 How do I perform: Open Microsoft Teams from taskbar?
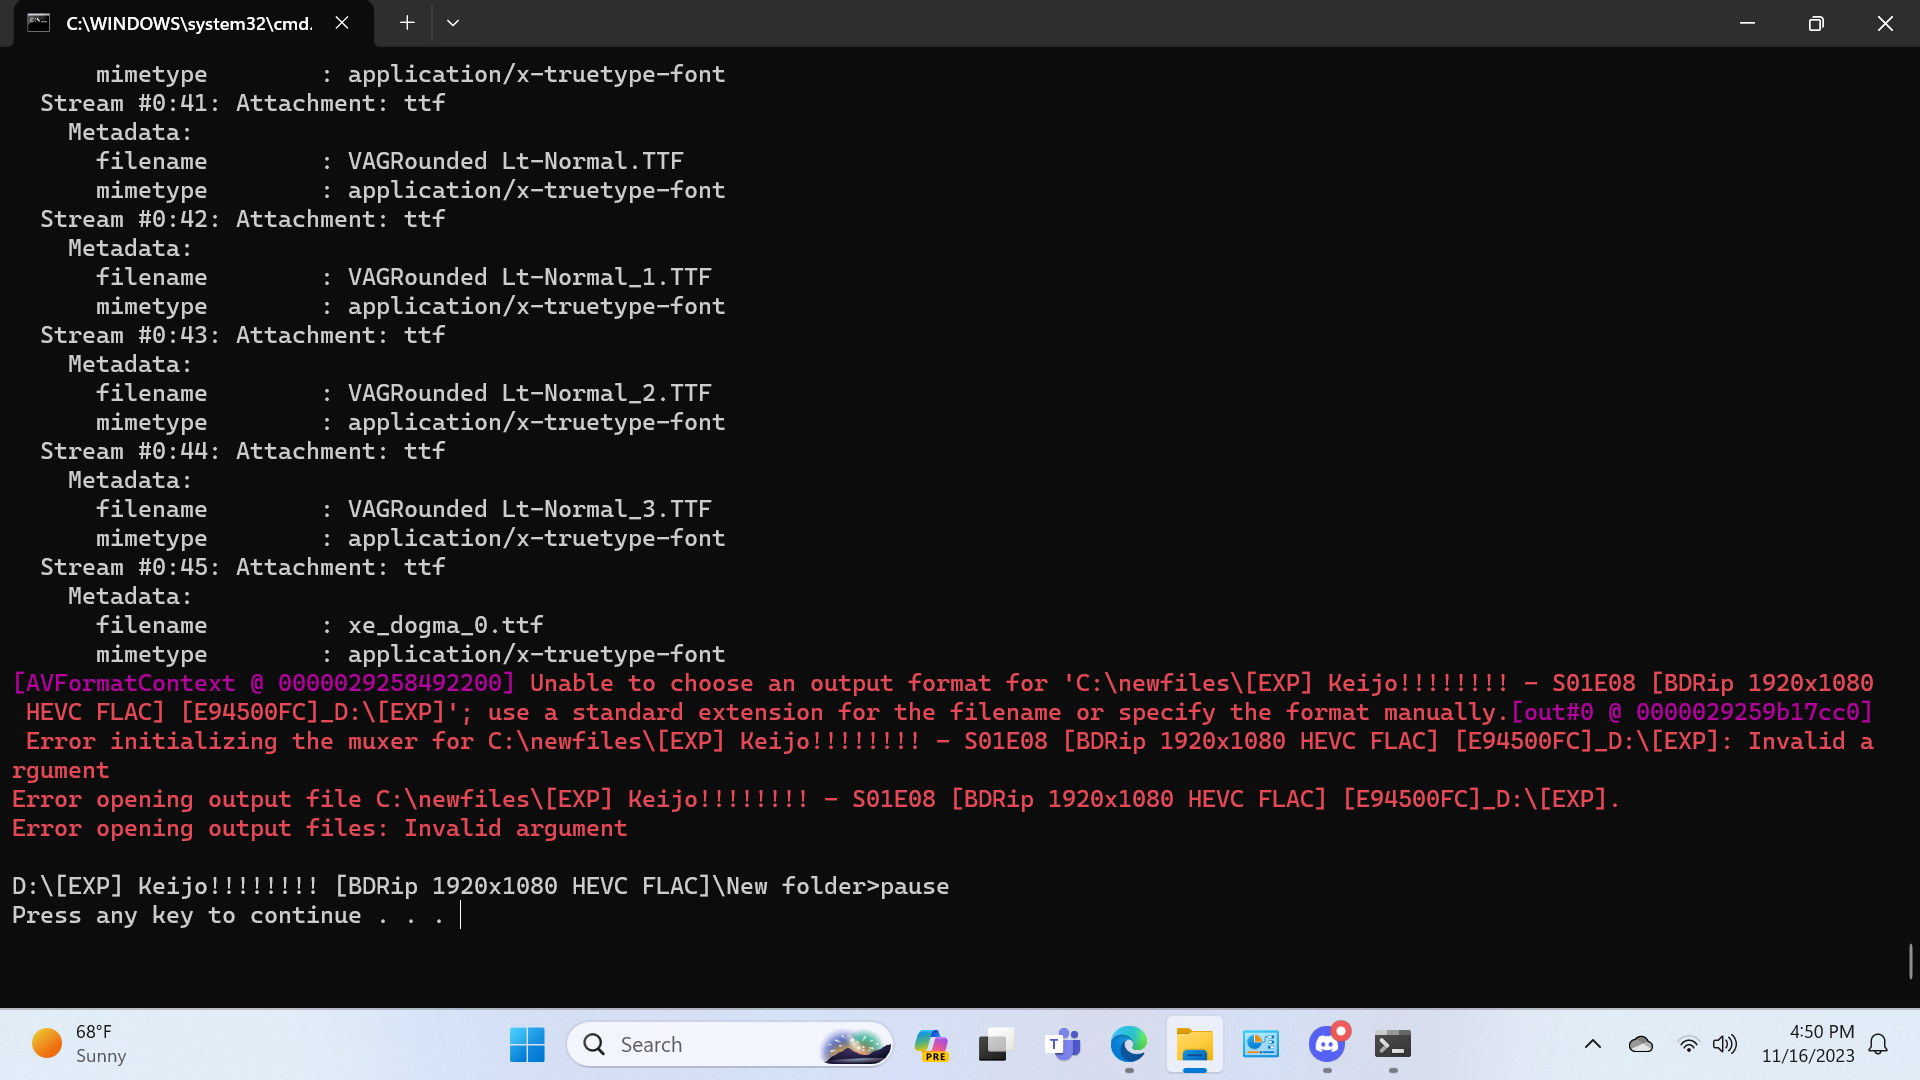[1062, 1044]
